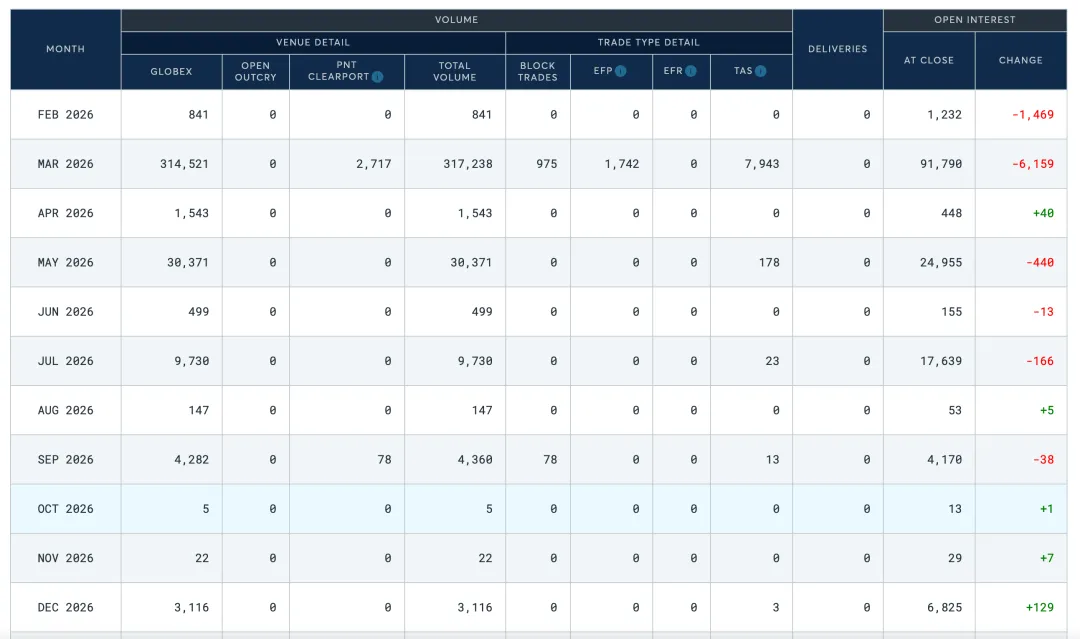Click the OPEN OUTCRY column header

pos(256,72)
